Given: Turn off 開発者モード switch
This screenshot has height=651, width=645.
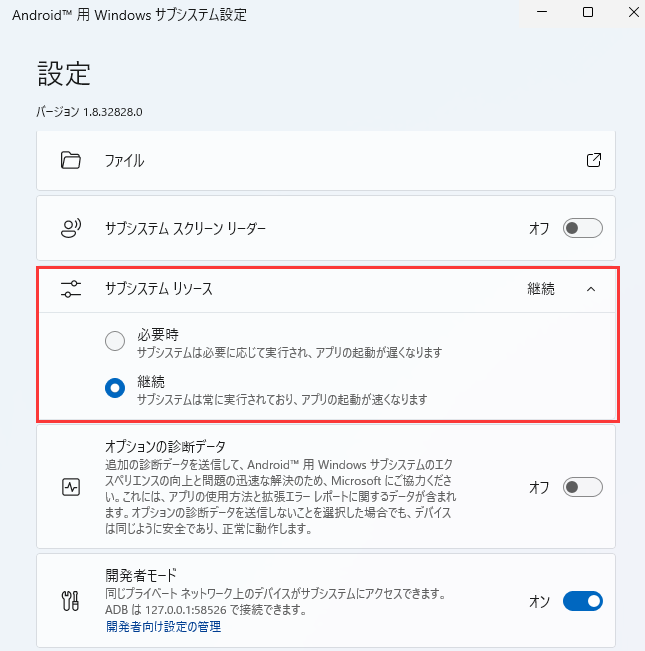Looking at the screenshot, I should [x=583, y=601].
